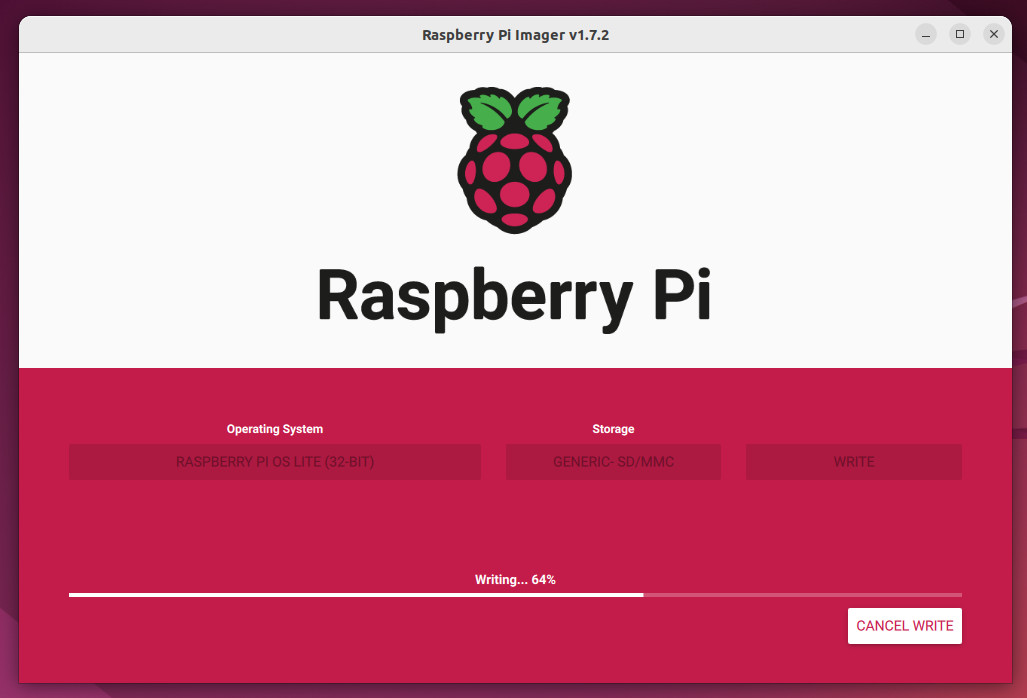1027x698 pixels.
Task: Minimize the Raspberry Pi Imager window
Action: click(925, 34)
